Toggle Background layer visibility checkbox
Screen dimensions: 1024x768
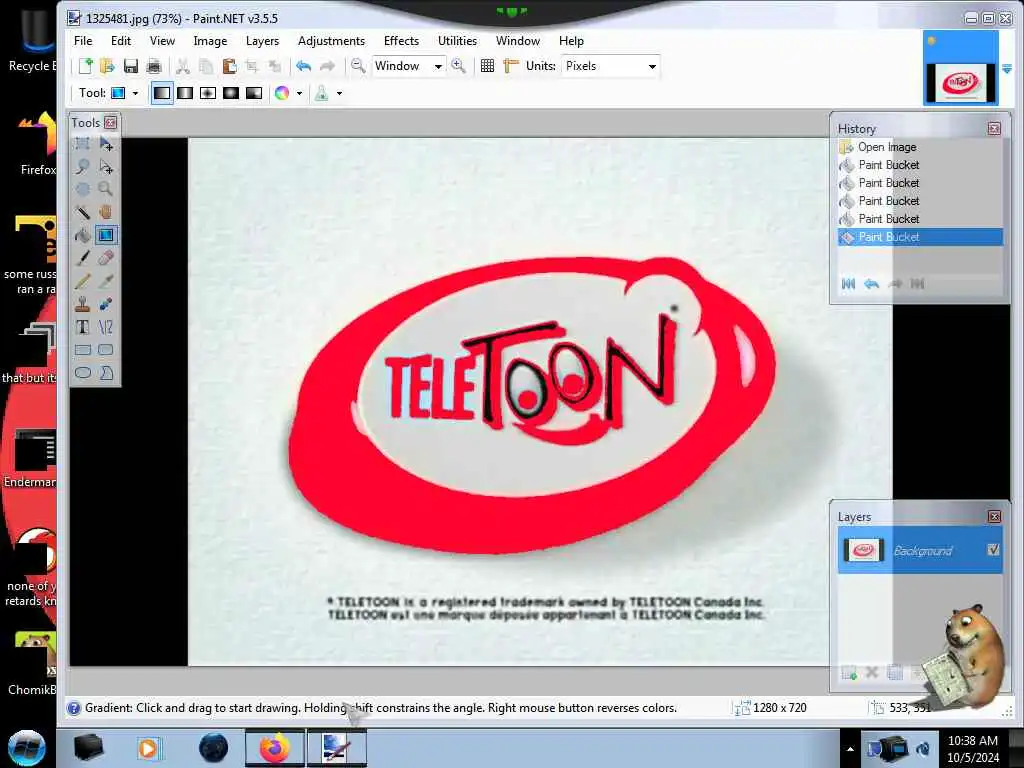click(993, 550)
